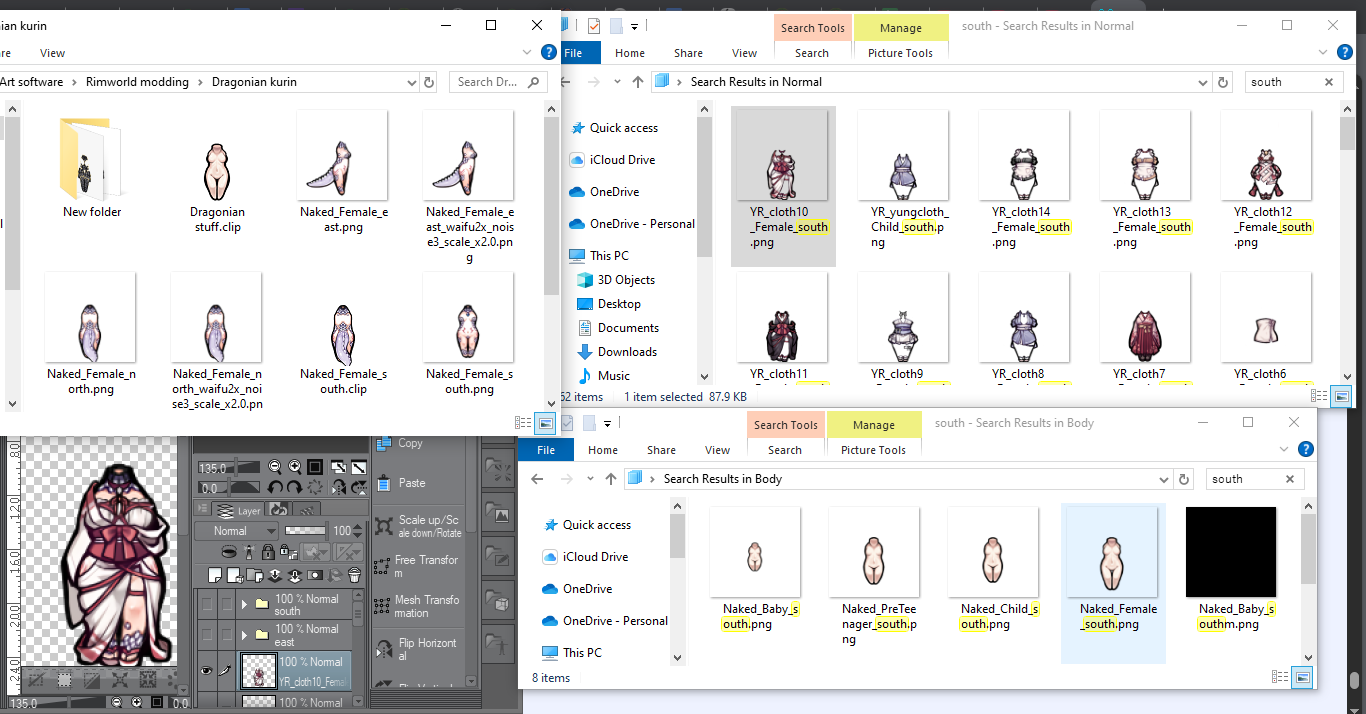Expand the east layer folder
The image size is (1366, 714).
(244, 634)
